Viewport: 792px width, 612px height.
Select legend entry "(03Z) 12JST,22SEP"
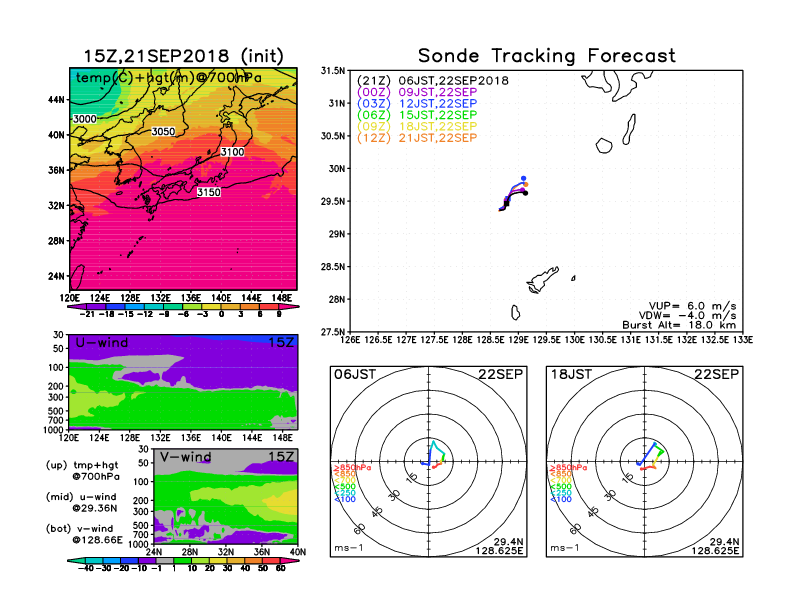click(417, 104)
